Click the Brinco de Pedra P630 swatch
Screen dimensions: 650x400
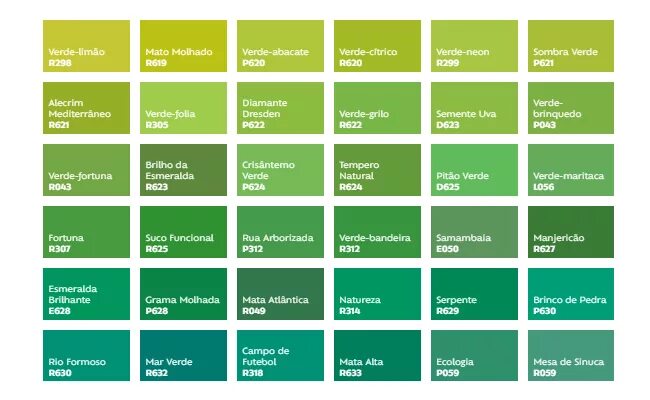coord(571,294)
